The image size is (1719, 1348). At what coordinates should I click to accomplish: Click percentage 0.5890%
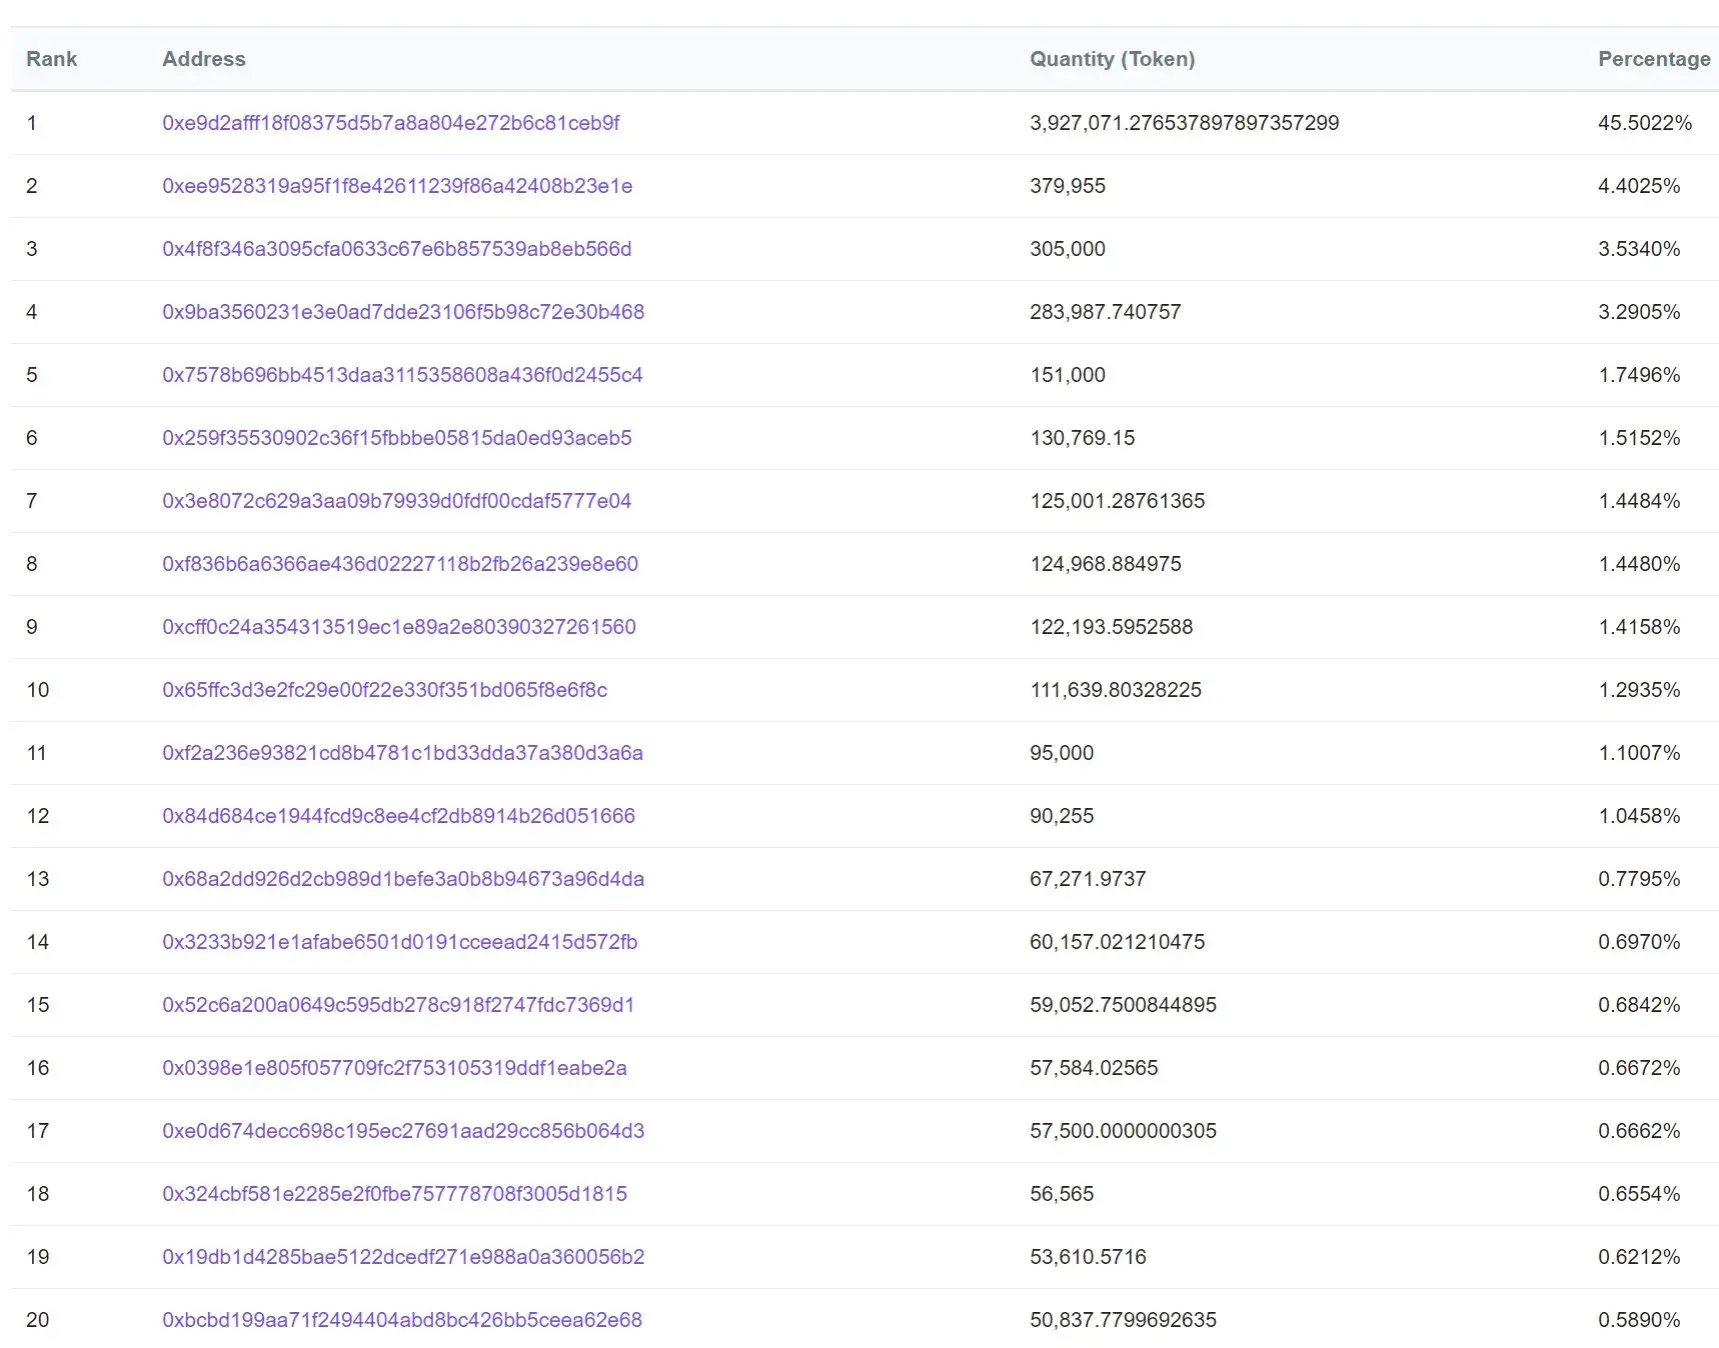1639,1320
